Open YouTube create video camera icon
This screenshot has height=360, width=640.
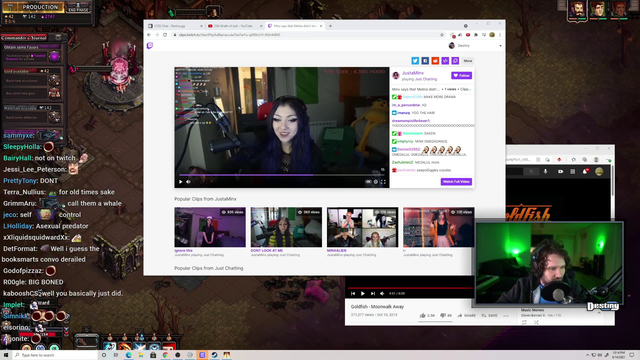(x=560, y=172)
